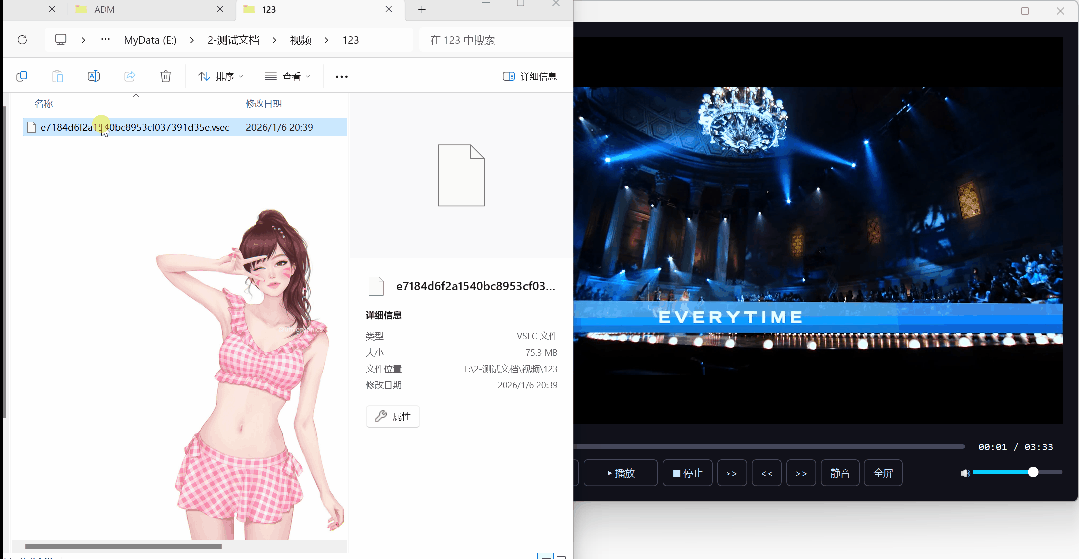The width and height of the screenshot is (1079, 559).
Task: Close the 123 tab
Action: [x=389, y=10]
